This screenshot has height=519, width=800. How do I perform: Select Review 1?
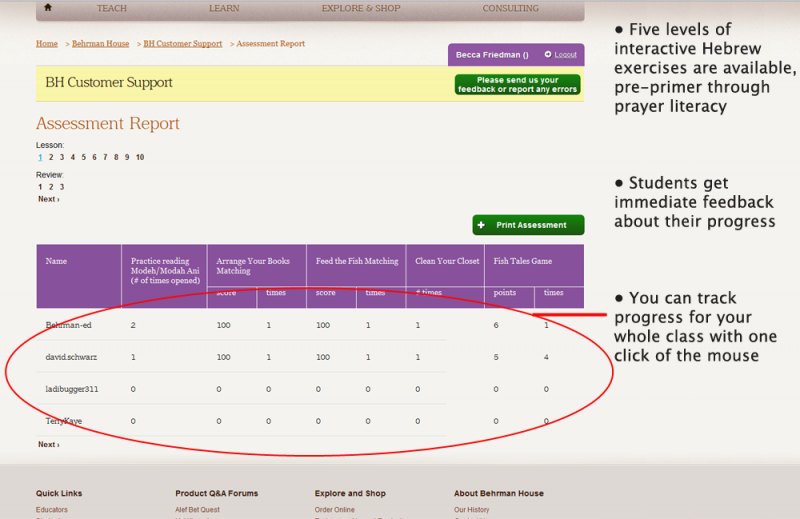(40, 187)
